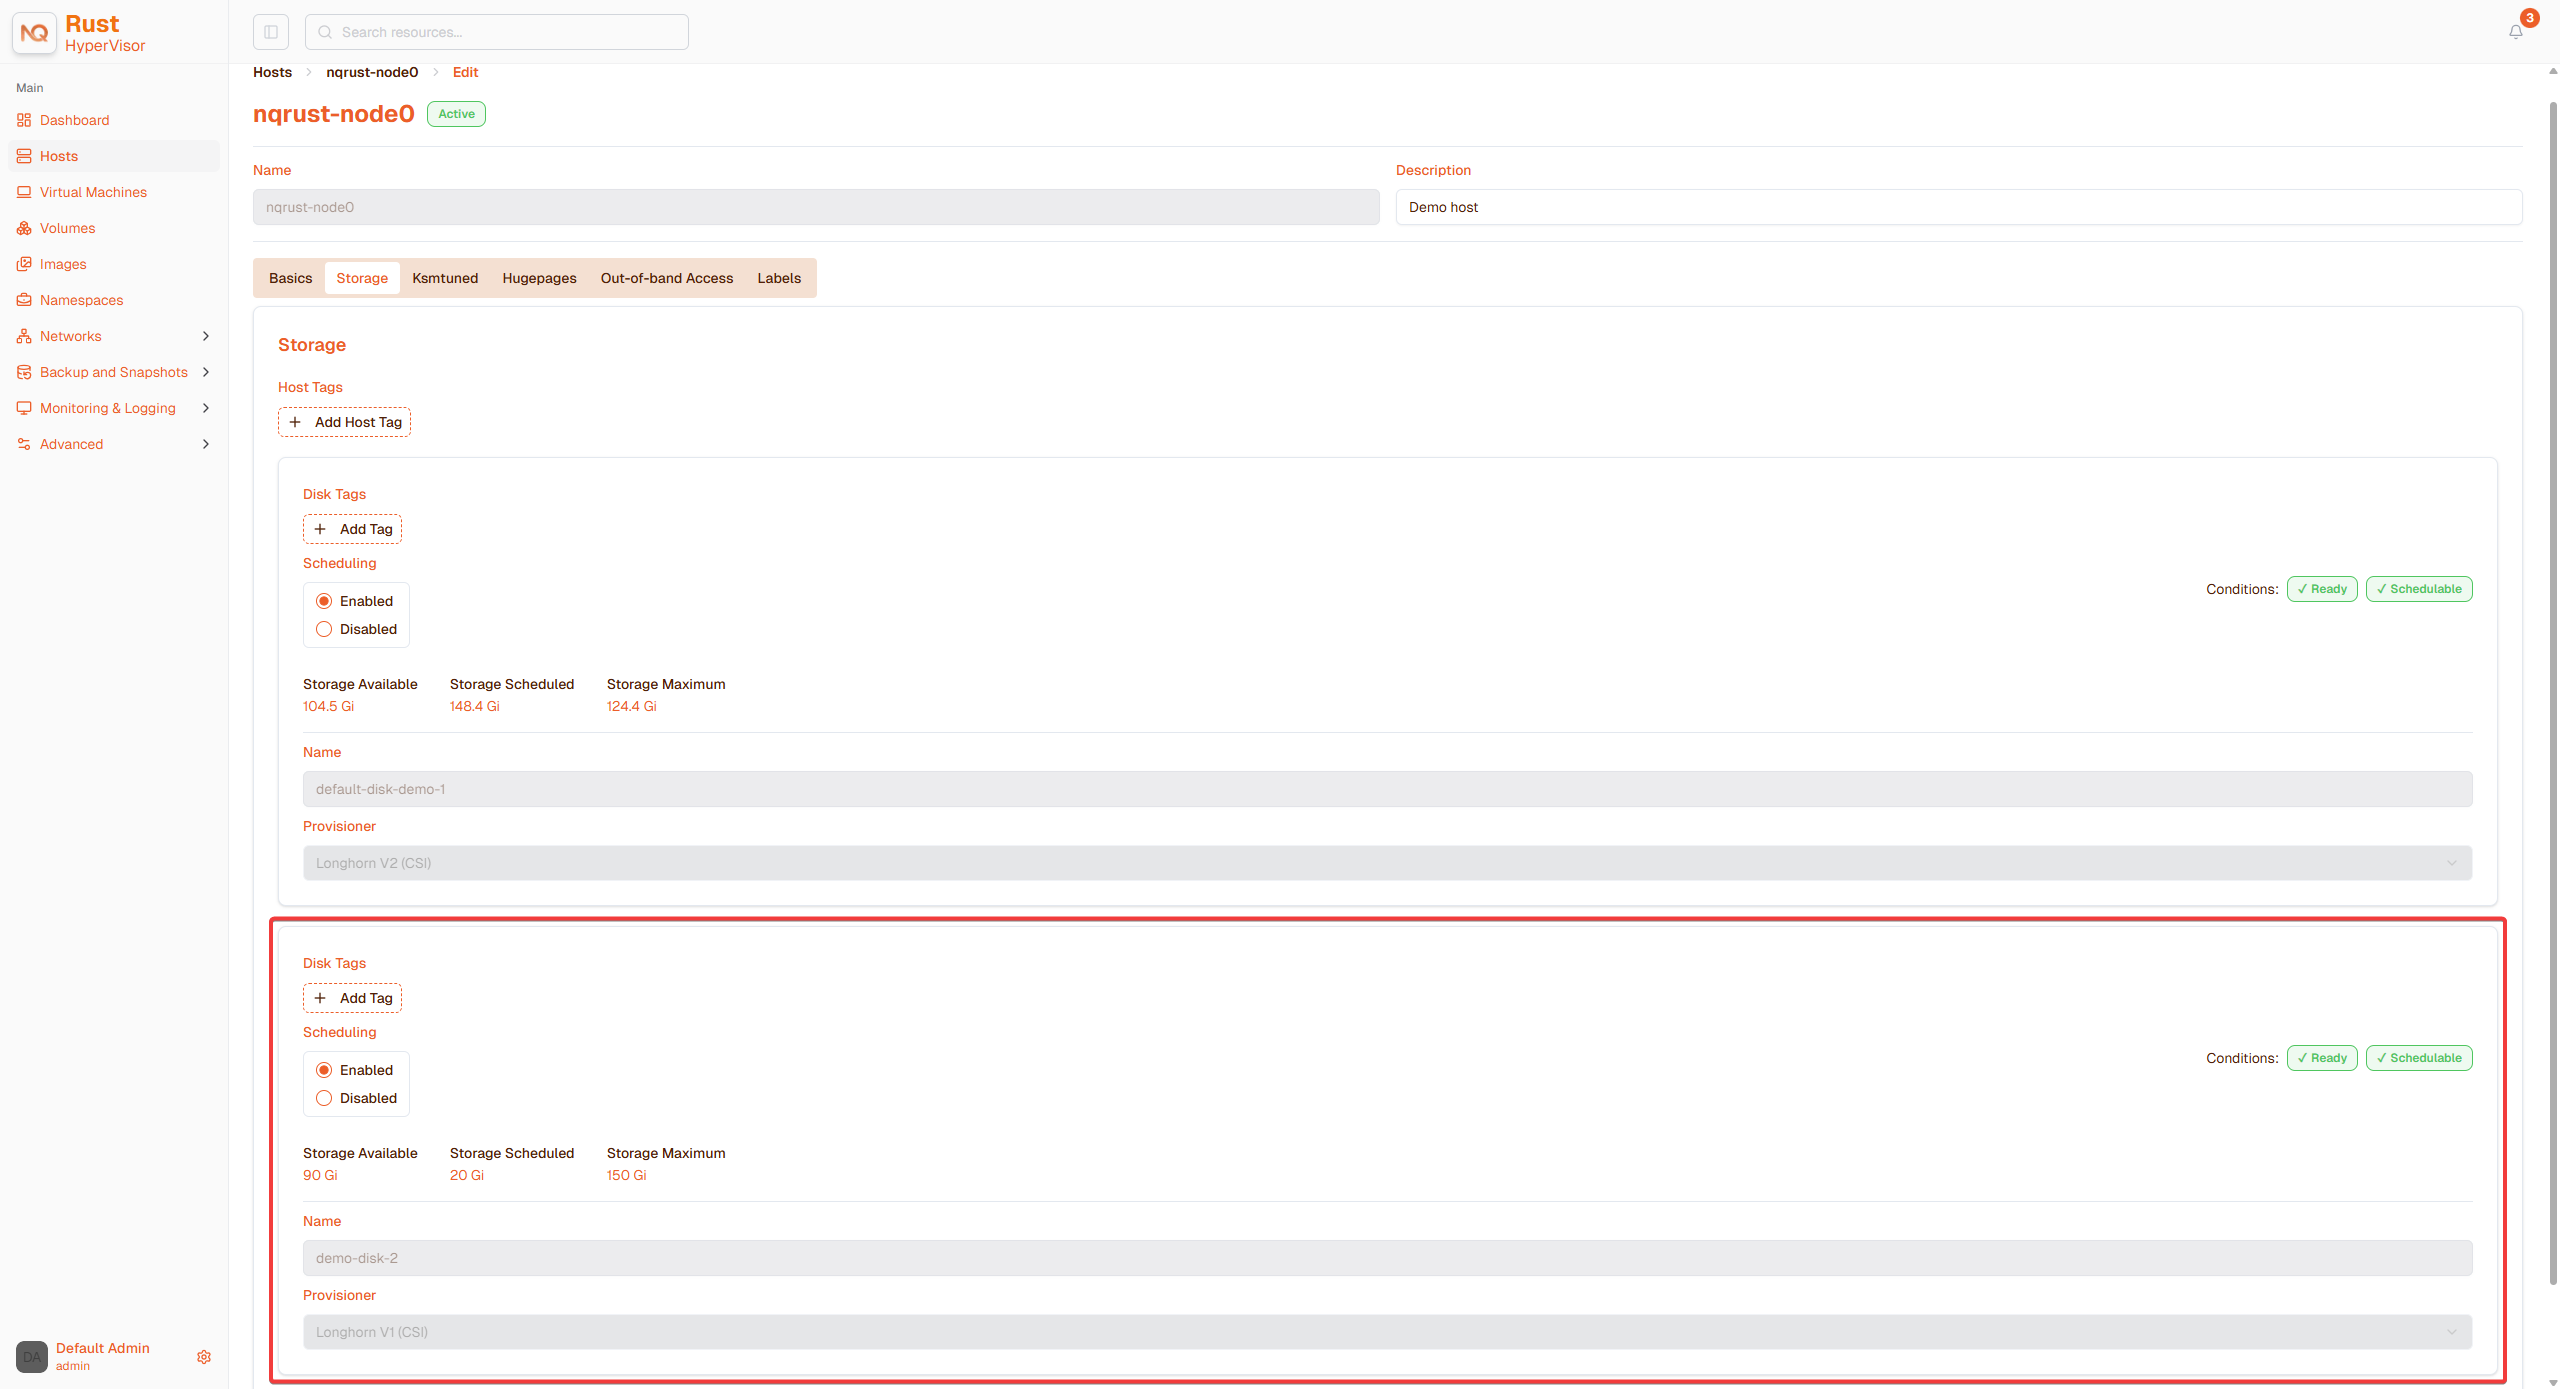Viewport: 2560px width, 1389px height.
Task: Expand the Backup and Snapshots menu
Action: click(114, 372)
